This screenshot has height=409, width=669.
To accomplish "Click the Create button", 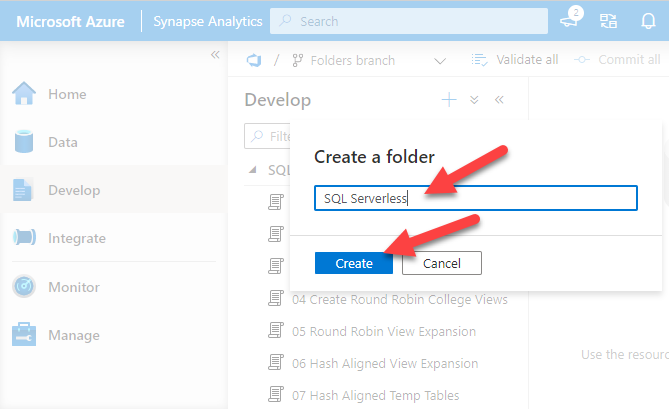I will pos(354,263).
